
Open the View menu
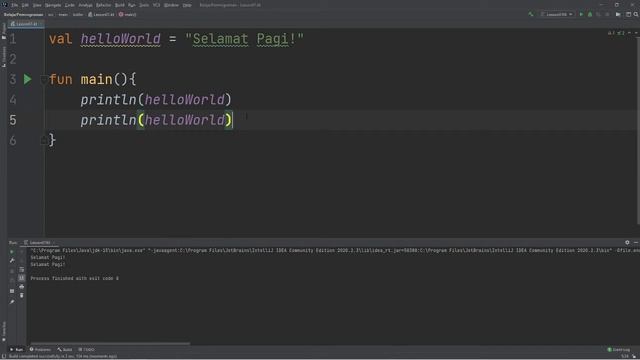point(37,5)
